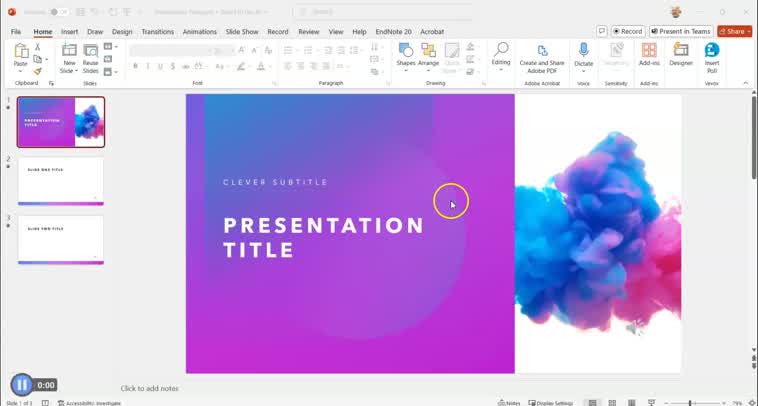Image resolution: width=758 pixels, height=406 pixels.
Task: Open the Acrobat tab
Action: tap(432, 31)
